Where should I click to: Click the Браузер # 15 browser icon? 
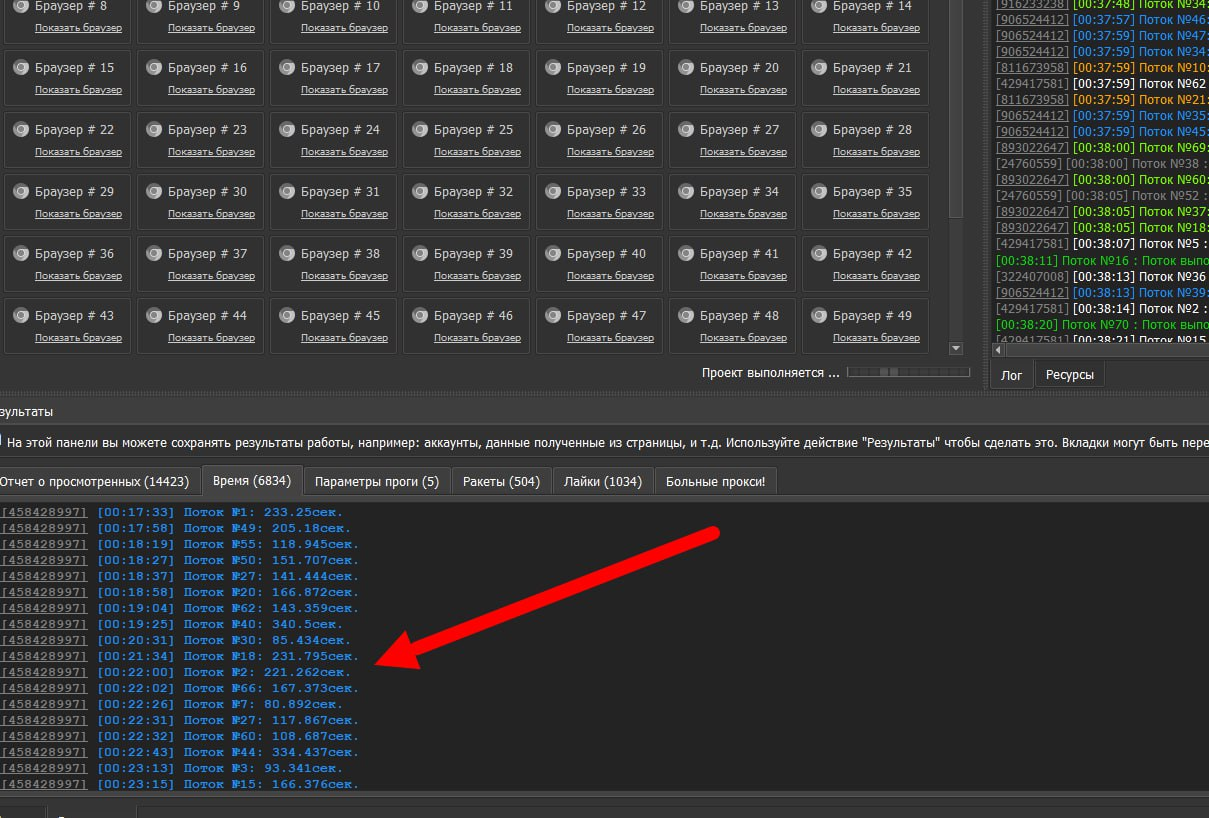(x=20, y=68)
